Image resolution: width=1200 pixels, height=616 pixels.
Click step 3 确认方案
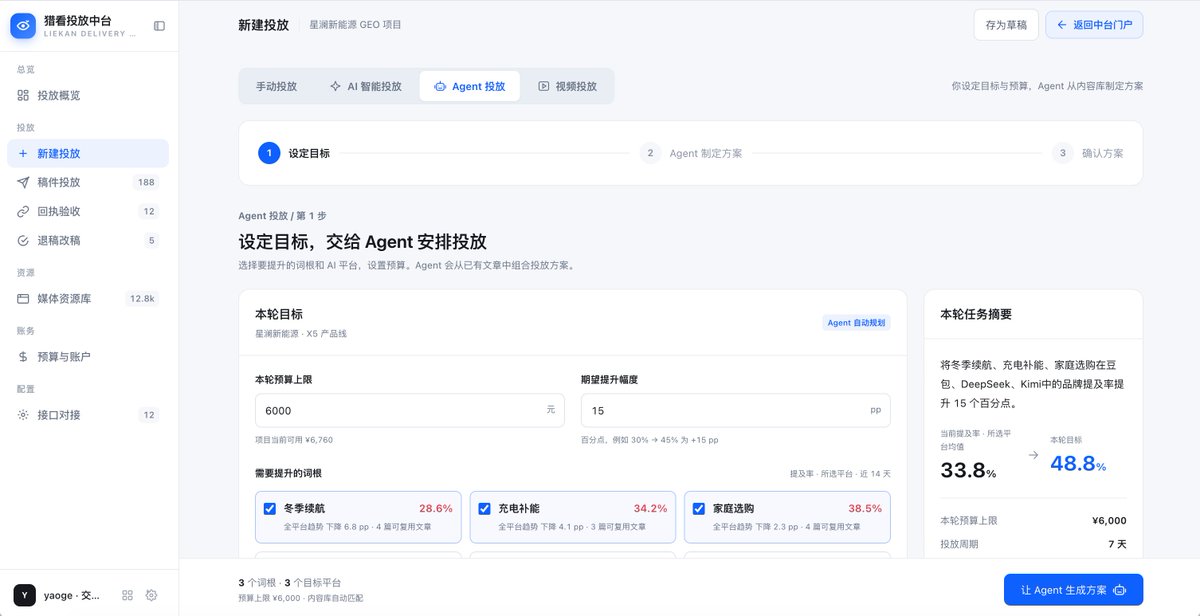click(x=1088, y=153)
